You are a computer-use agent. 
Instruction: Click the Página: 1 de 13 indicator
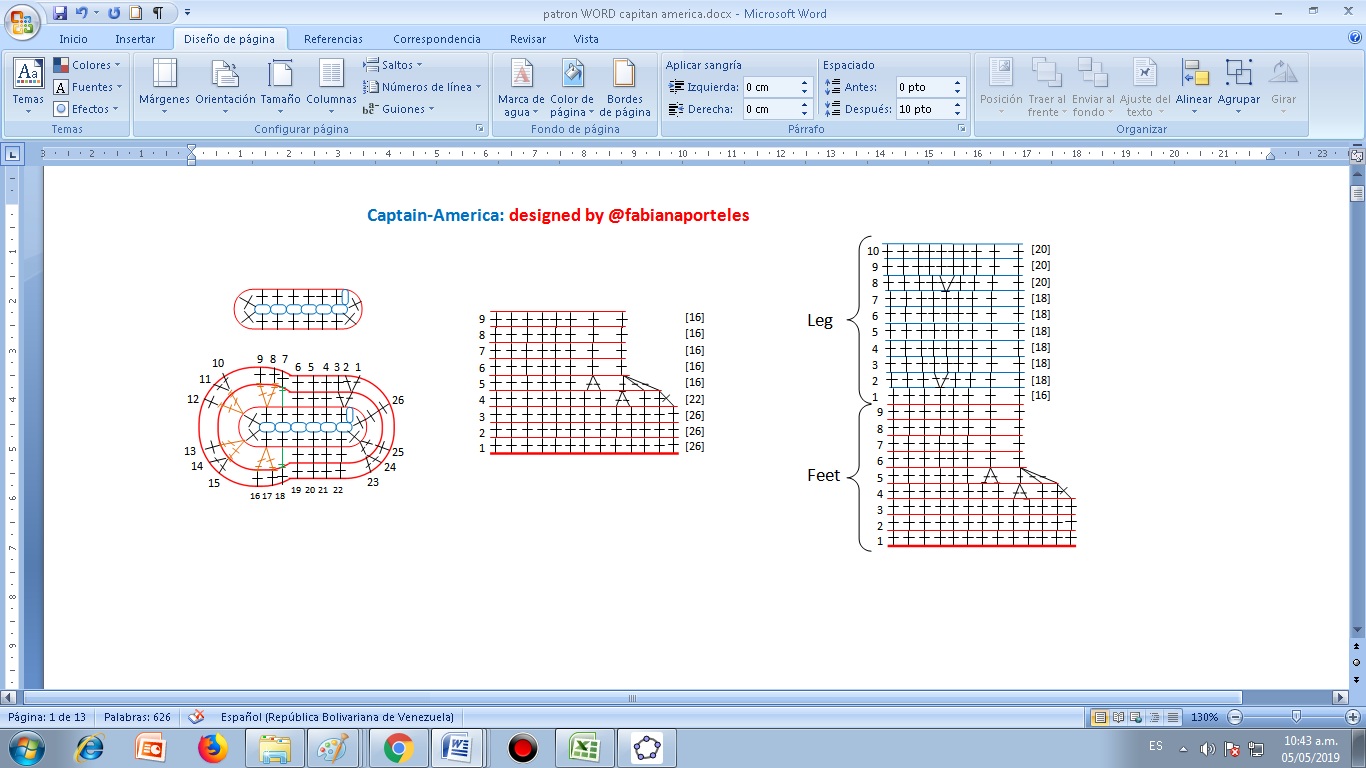46,717
